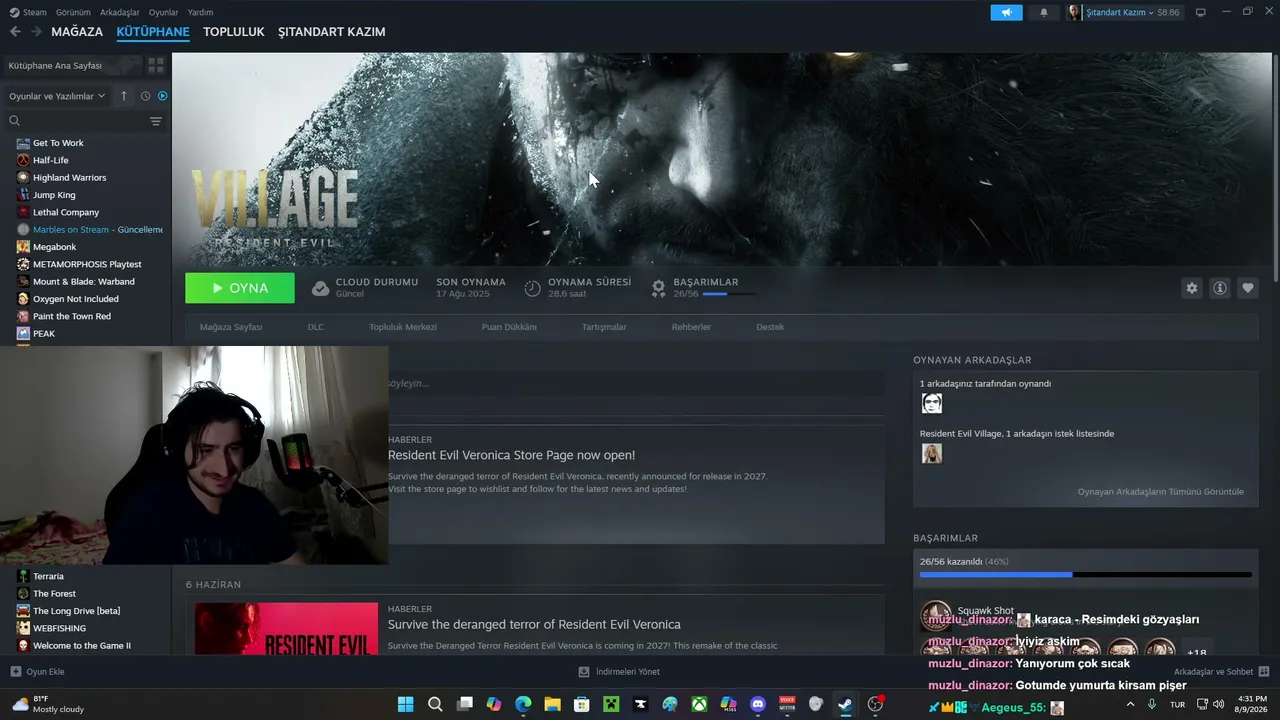Open the Oyunlar menu
Screen dimensions: 1280x720
click(164, 12)
